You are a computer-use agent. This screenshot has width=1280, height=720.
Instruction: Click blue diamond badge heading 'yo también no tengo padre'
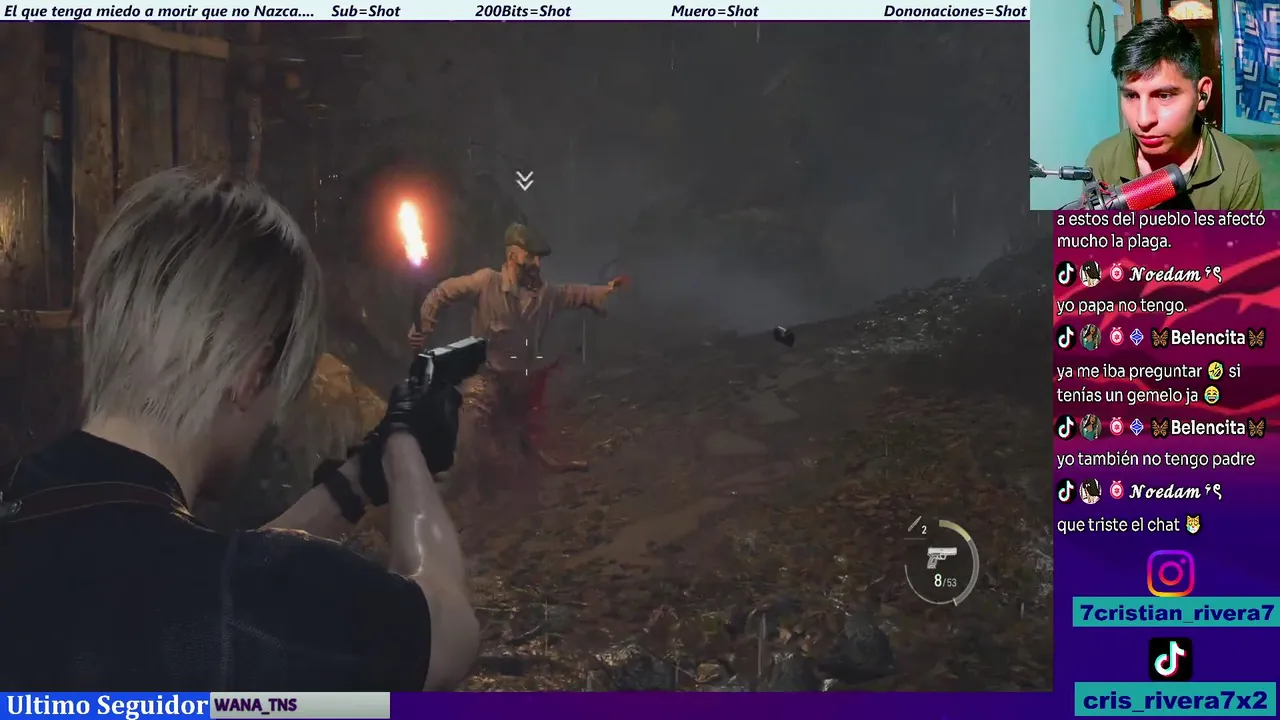pos(1136,427)
